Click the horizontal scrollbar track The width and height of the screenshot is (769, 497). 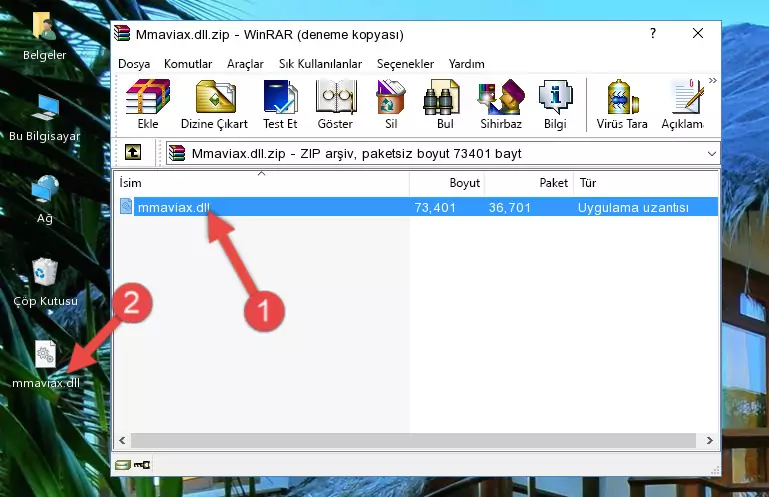click(x=413, y=440)
